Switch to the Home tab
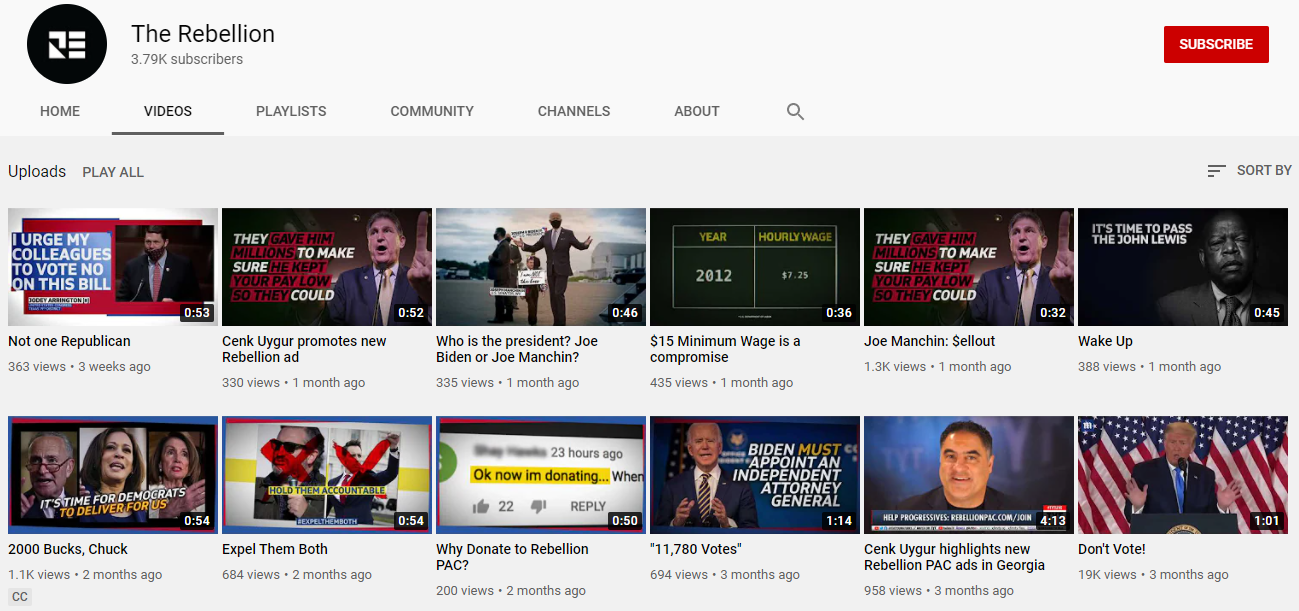The image size is (1299, 611). click(x=60, y=111)
